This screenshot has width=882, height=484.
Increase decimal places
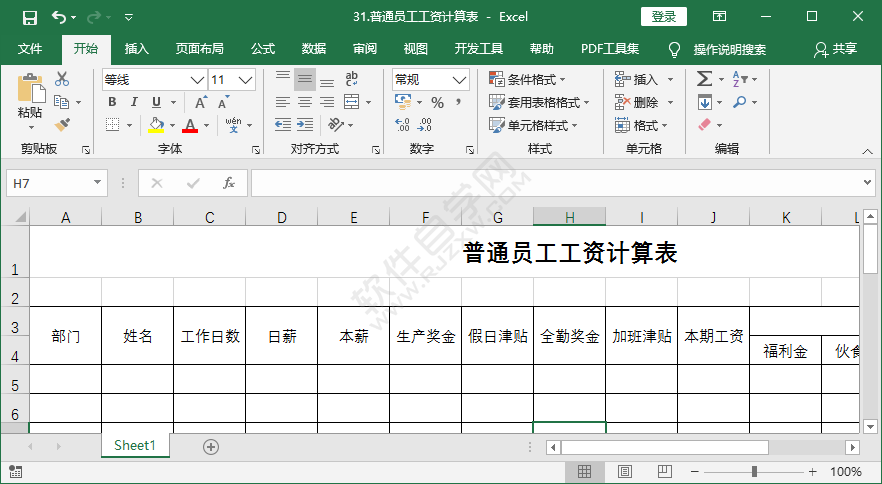402,124
